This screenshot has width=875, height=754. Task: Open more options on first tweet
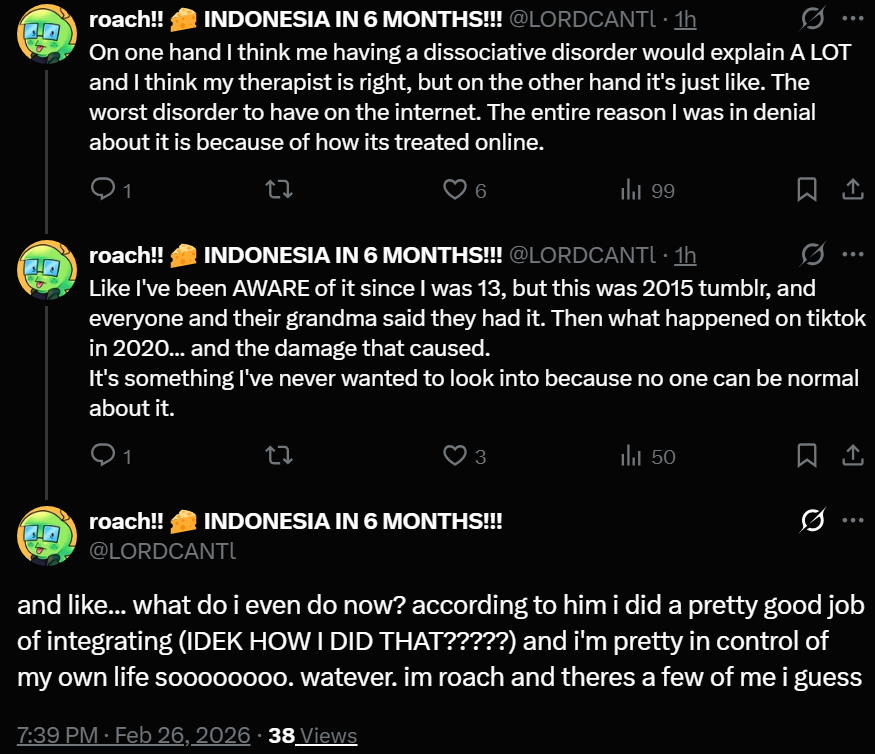point(852,20)
